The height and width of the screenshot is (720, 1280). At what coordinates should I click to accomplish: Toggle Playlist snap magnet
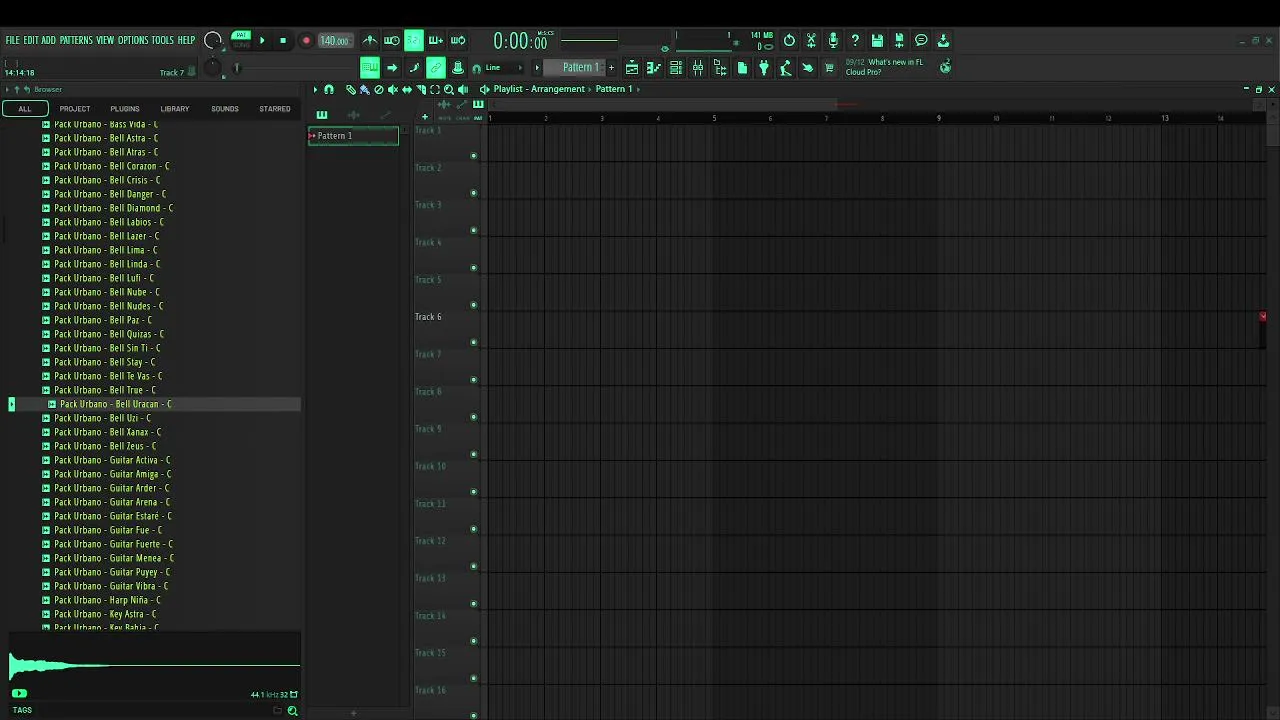(329, 89)
